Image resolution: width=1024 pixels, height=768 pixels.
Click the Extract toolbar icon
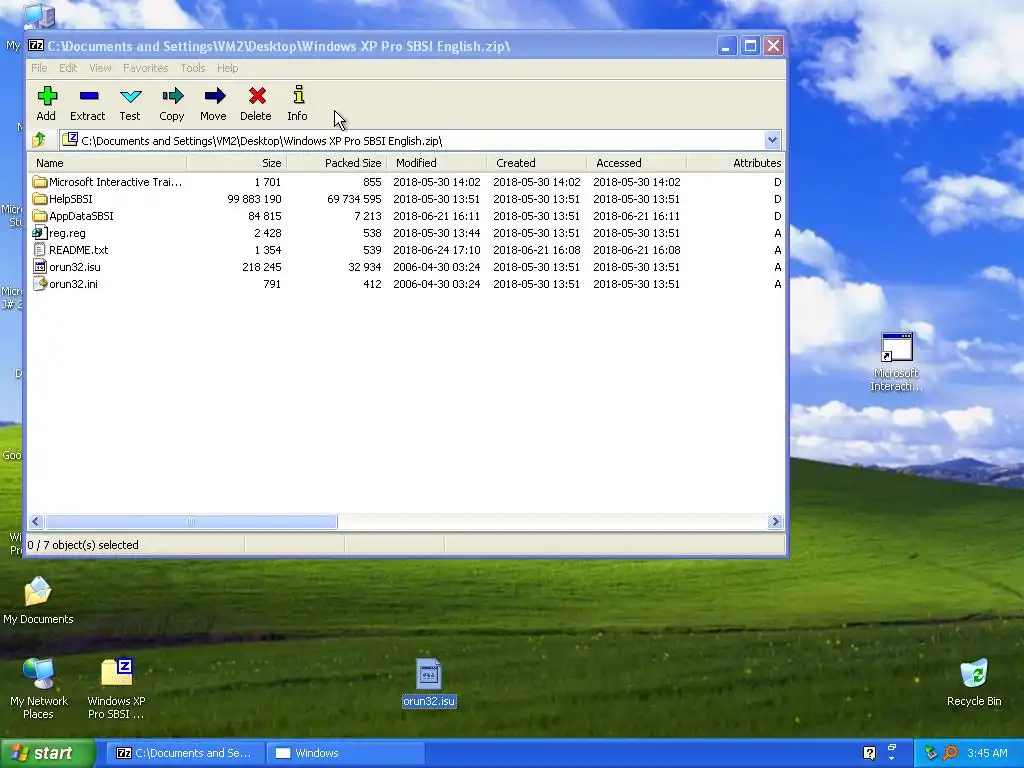click(88, 96)
